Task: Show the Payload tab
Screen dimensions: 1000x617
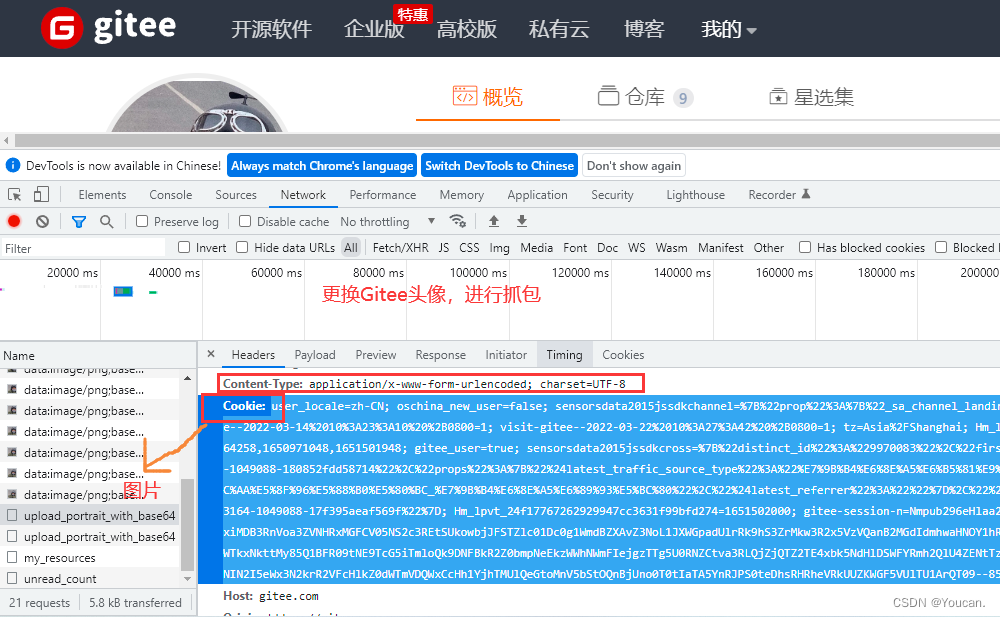Action: (x=315, y=355)
